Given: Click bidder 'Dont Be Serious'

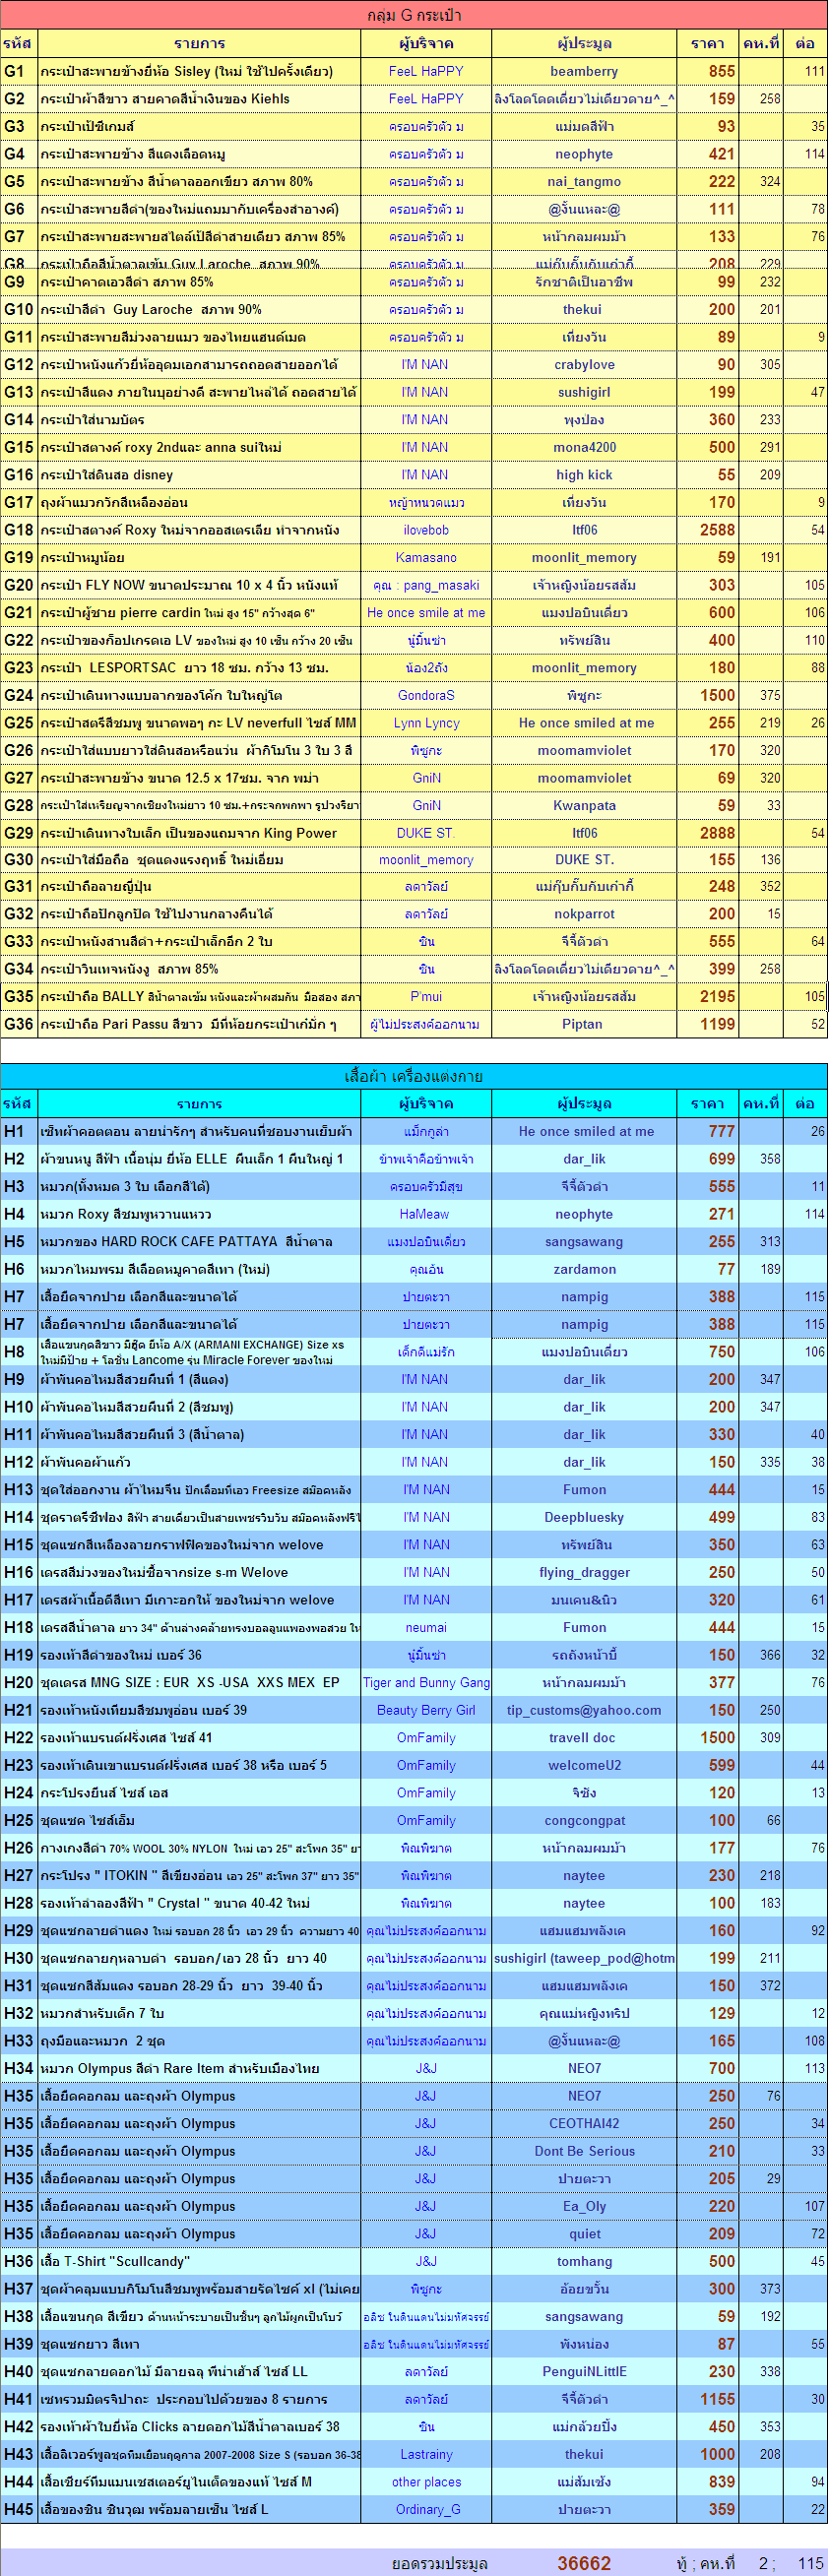Looking at the screenshot, I should [x=584, y=2151].
